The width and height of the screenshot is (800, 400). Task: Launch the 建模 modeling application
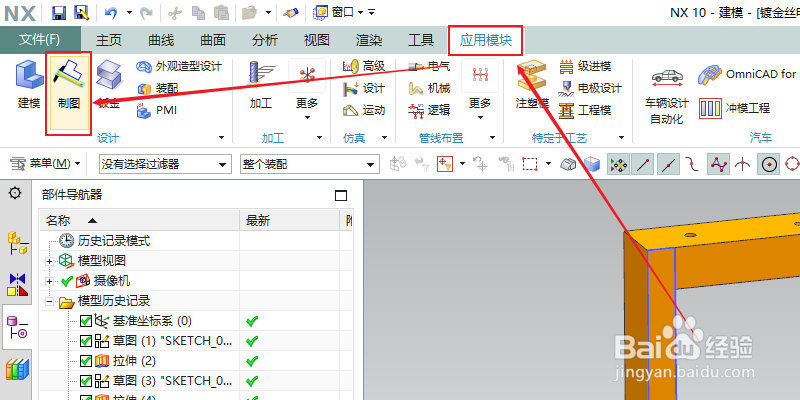tap(29, 84)
